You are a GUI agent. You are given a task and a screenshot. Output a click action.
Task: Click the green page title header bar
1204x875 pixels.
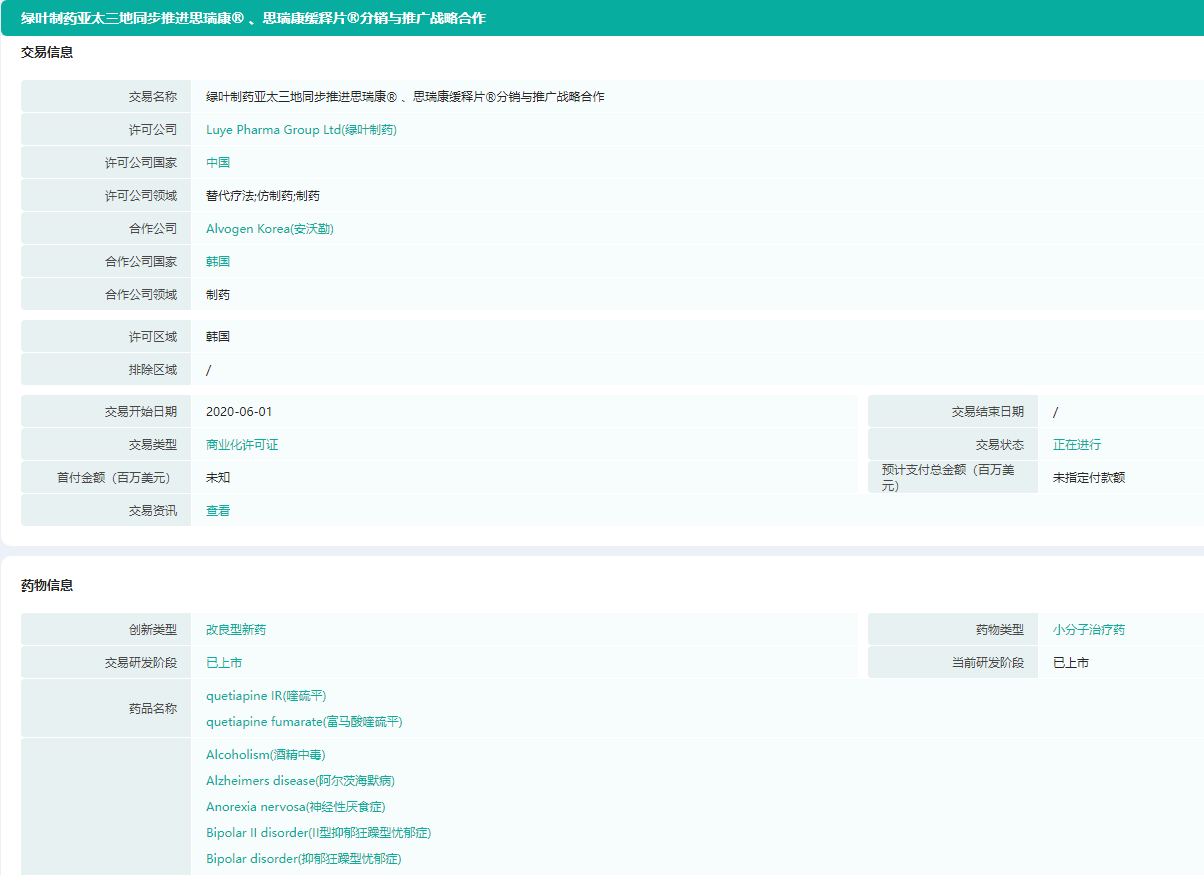tap(602, 18)
